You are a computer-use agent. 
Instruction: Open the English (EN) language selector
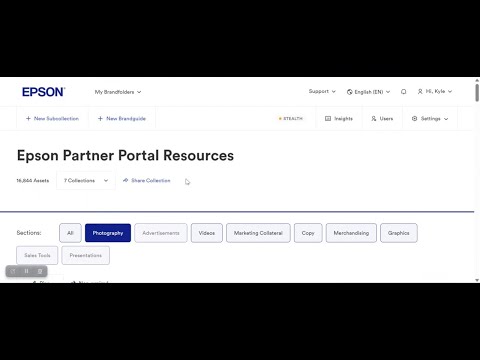click(368, 92)
